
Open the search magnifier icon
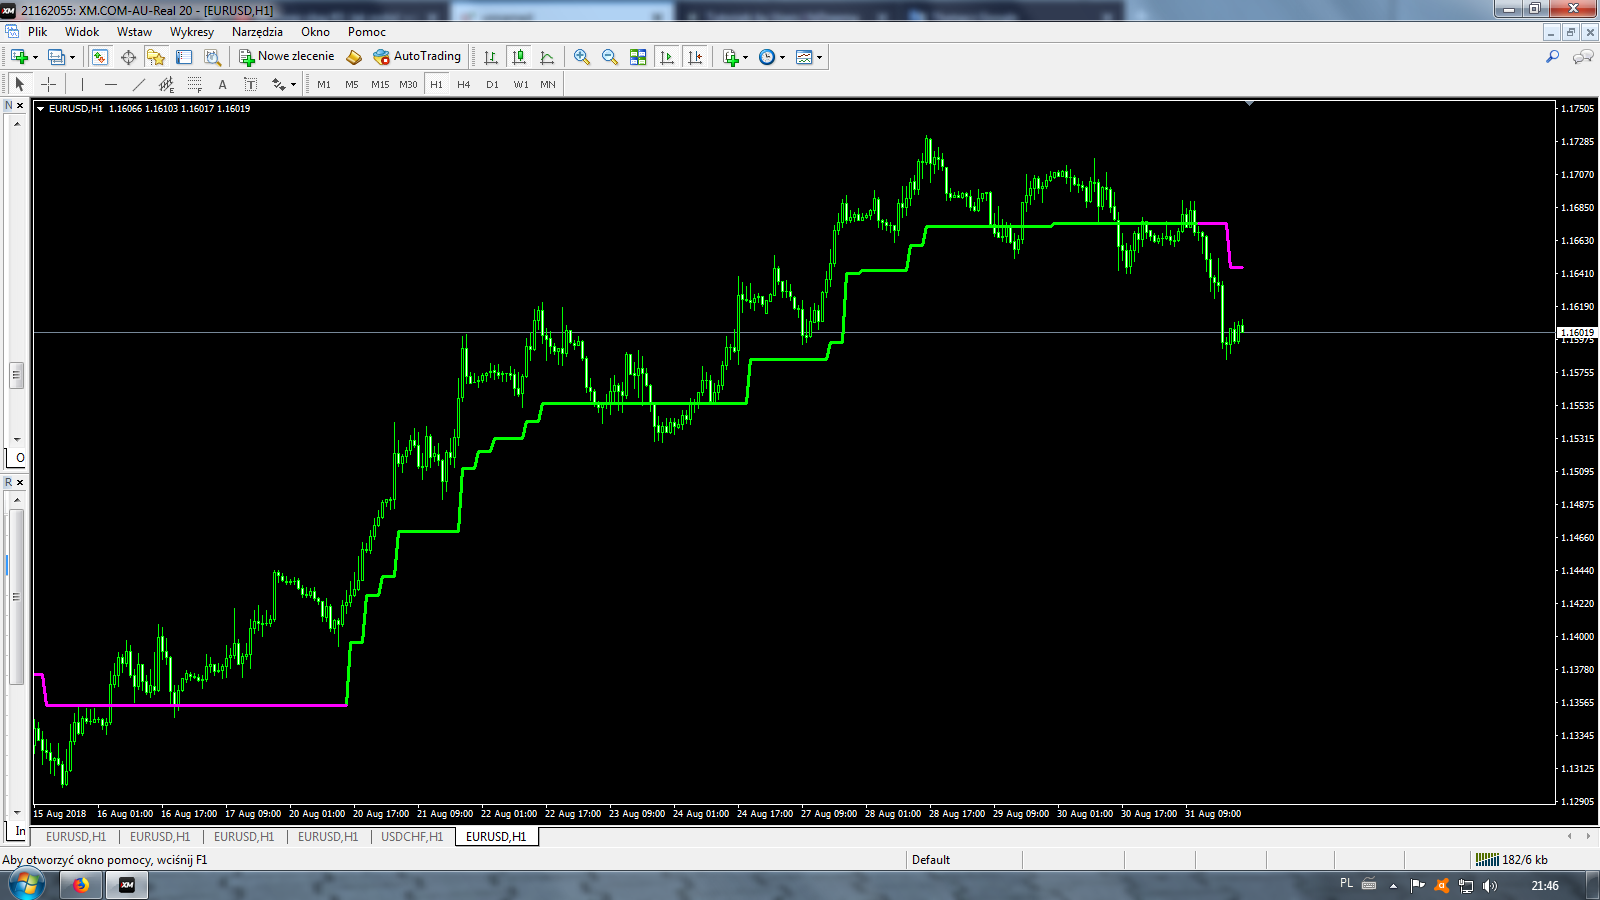[x=1553, y=57]
